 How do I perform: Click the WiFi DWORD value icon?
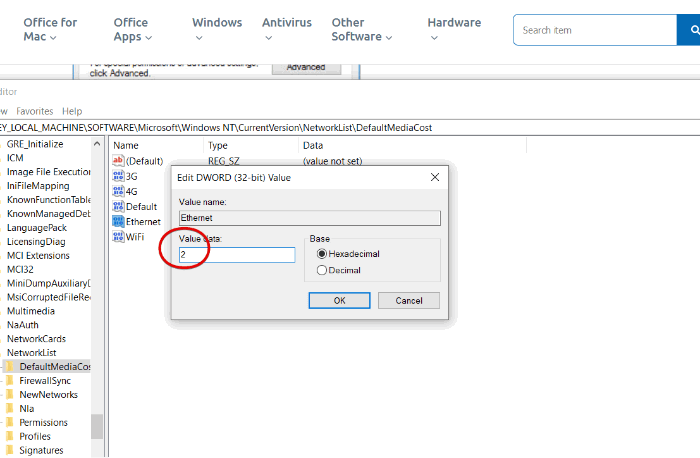tap(118, 237)
